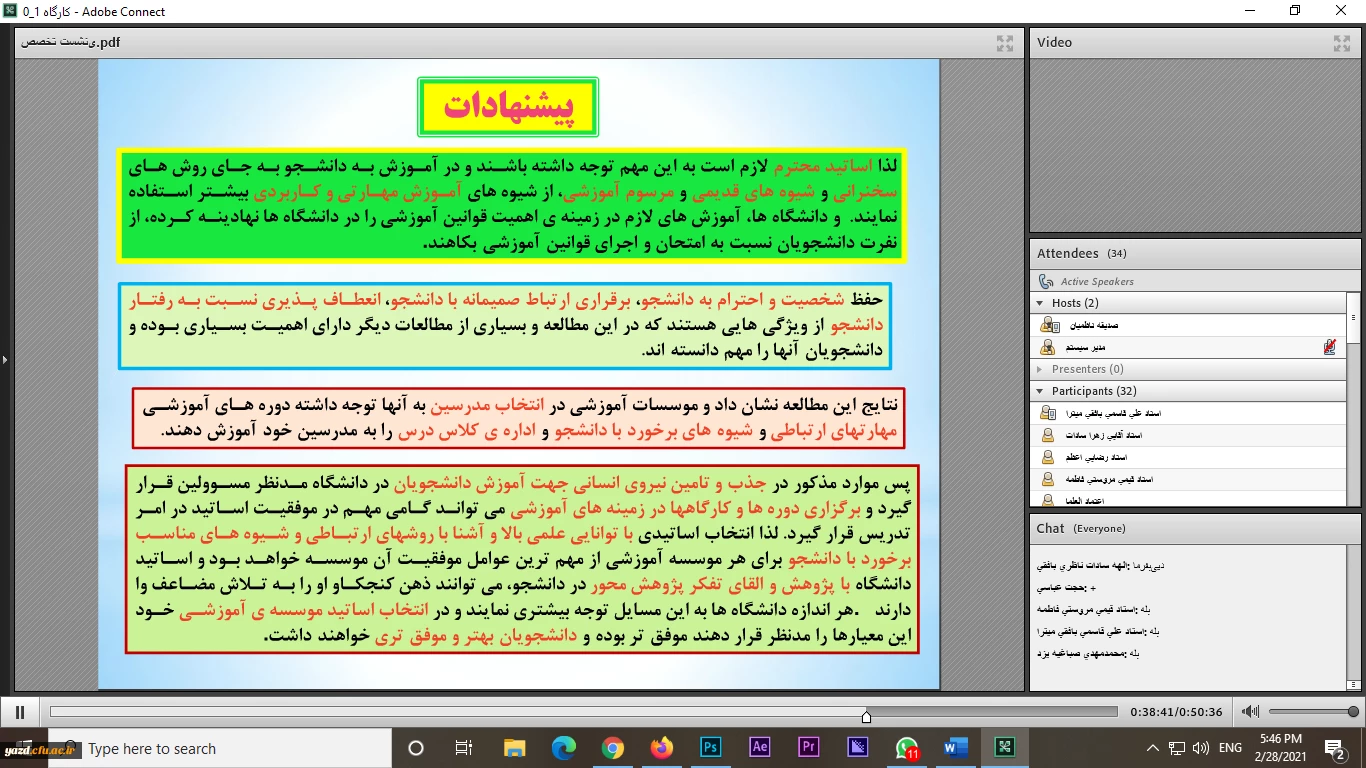Image resolution: width=1366 pixels, height=768 pixels.
Task: Maximize the Video pod to full screen
Action: click(x=1342, y=43)
